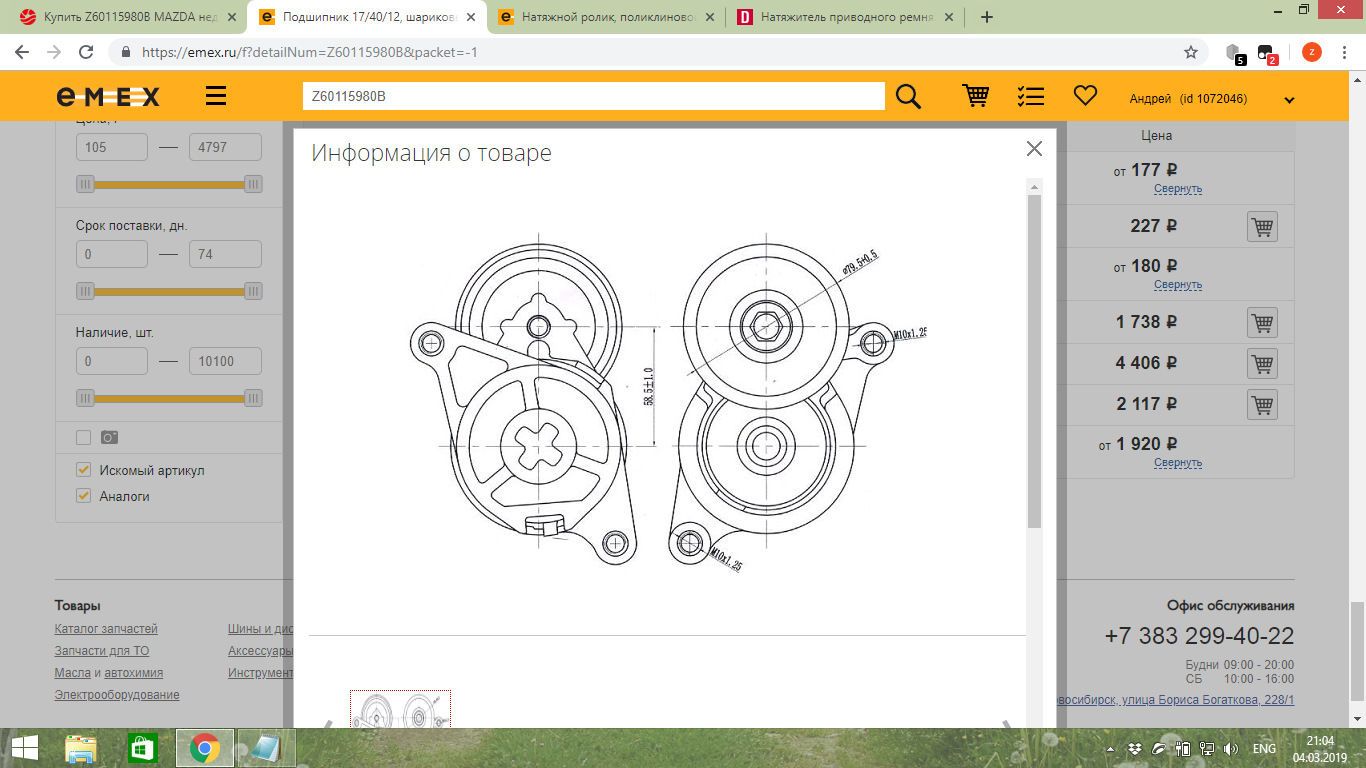Open автохимия link in footer
Image resolution: width=1366 pixels, height=768 pixels.
pyautogui.click(x=134, y=673)
